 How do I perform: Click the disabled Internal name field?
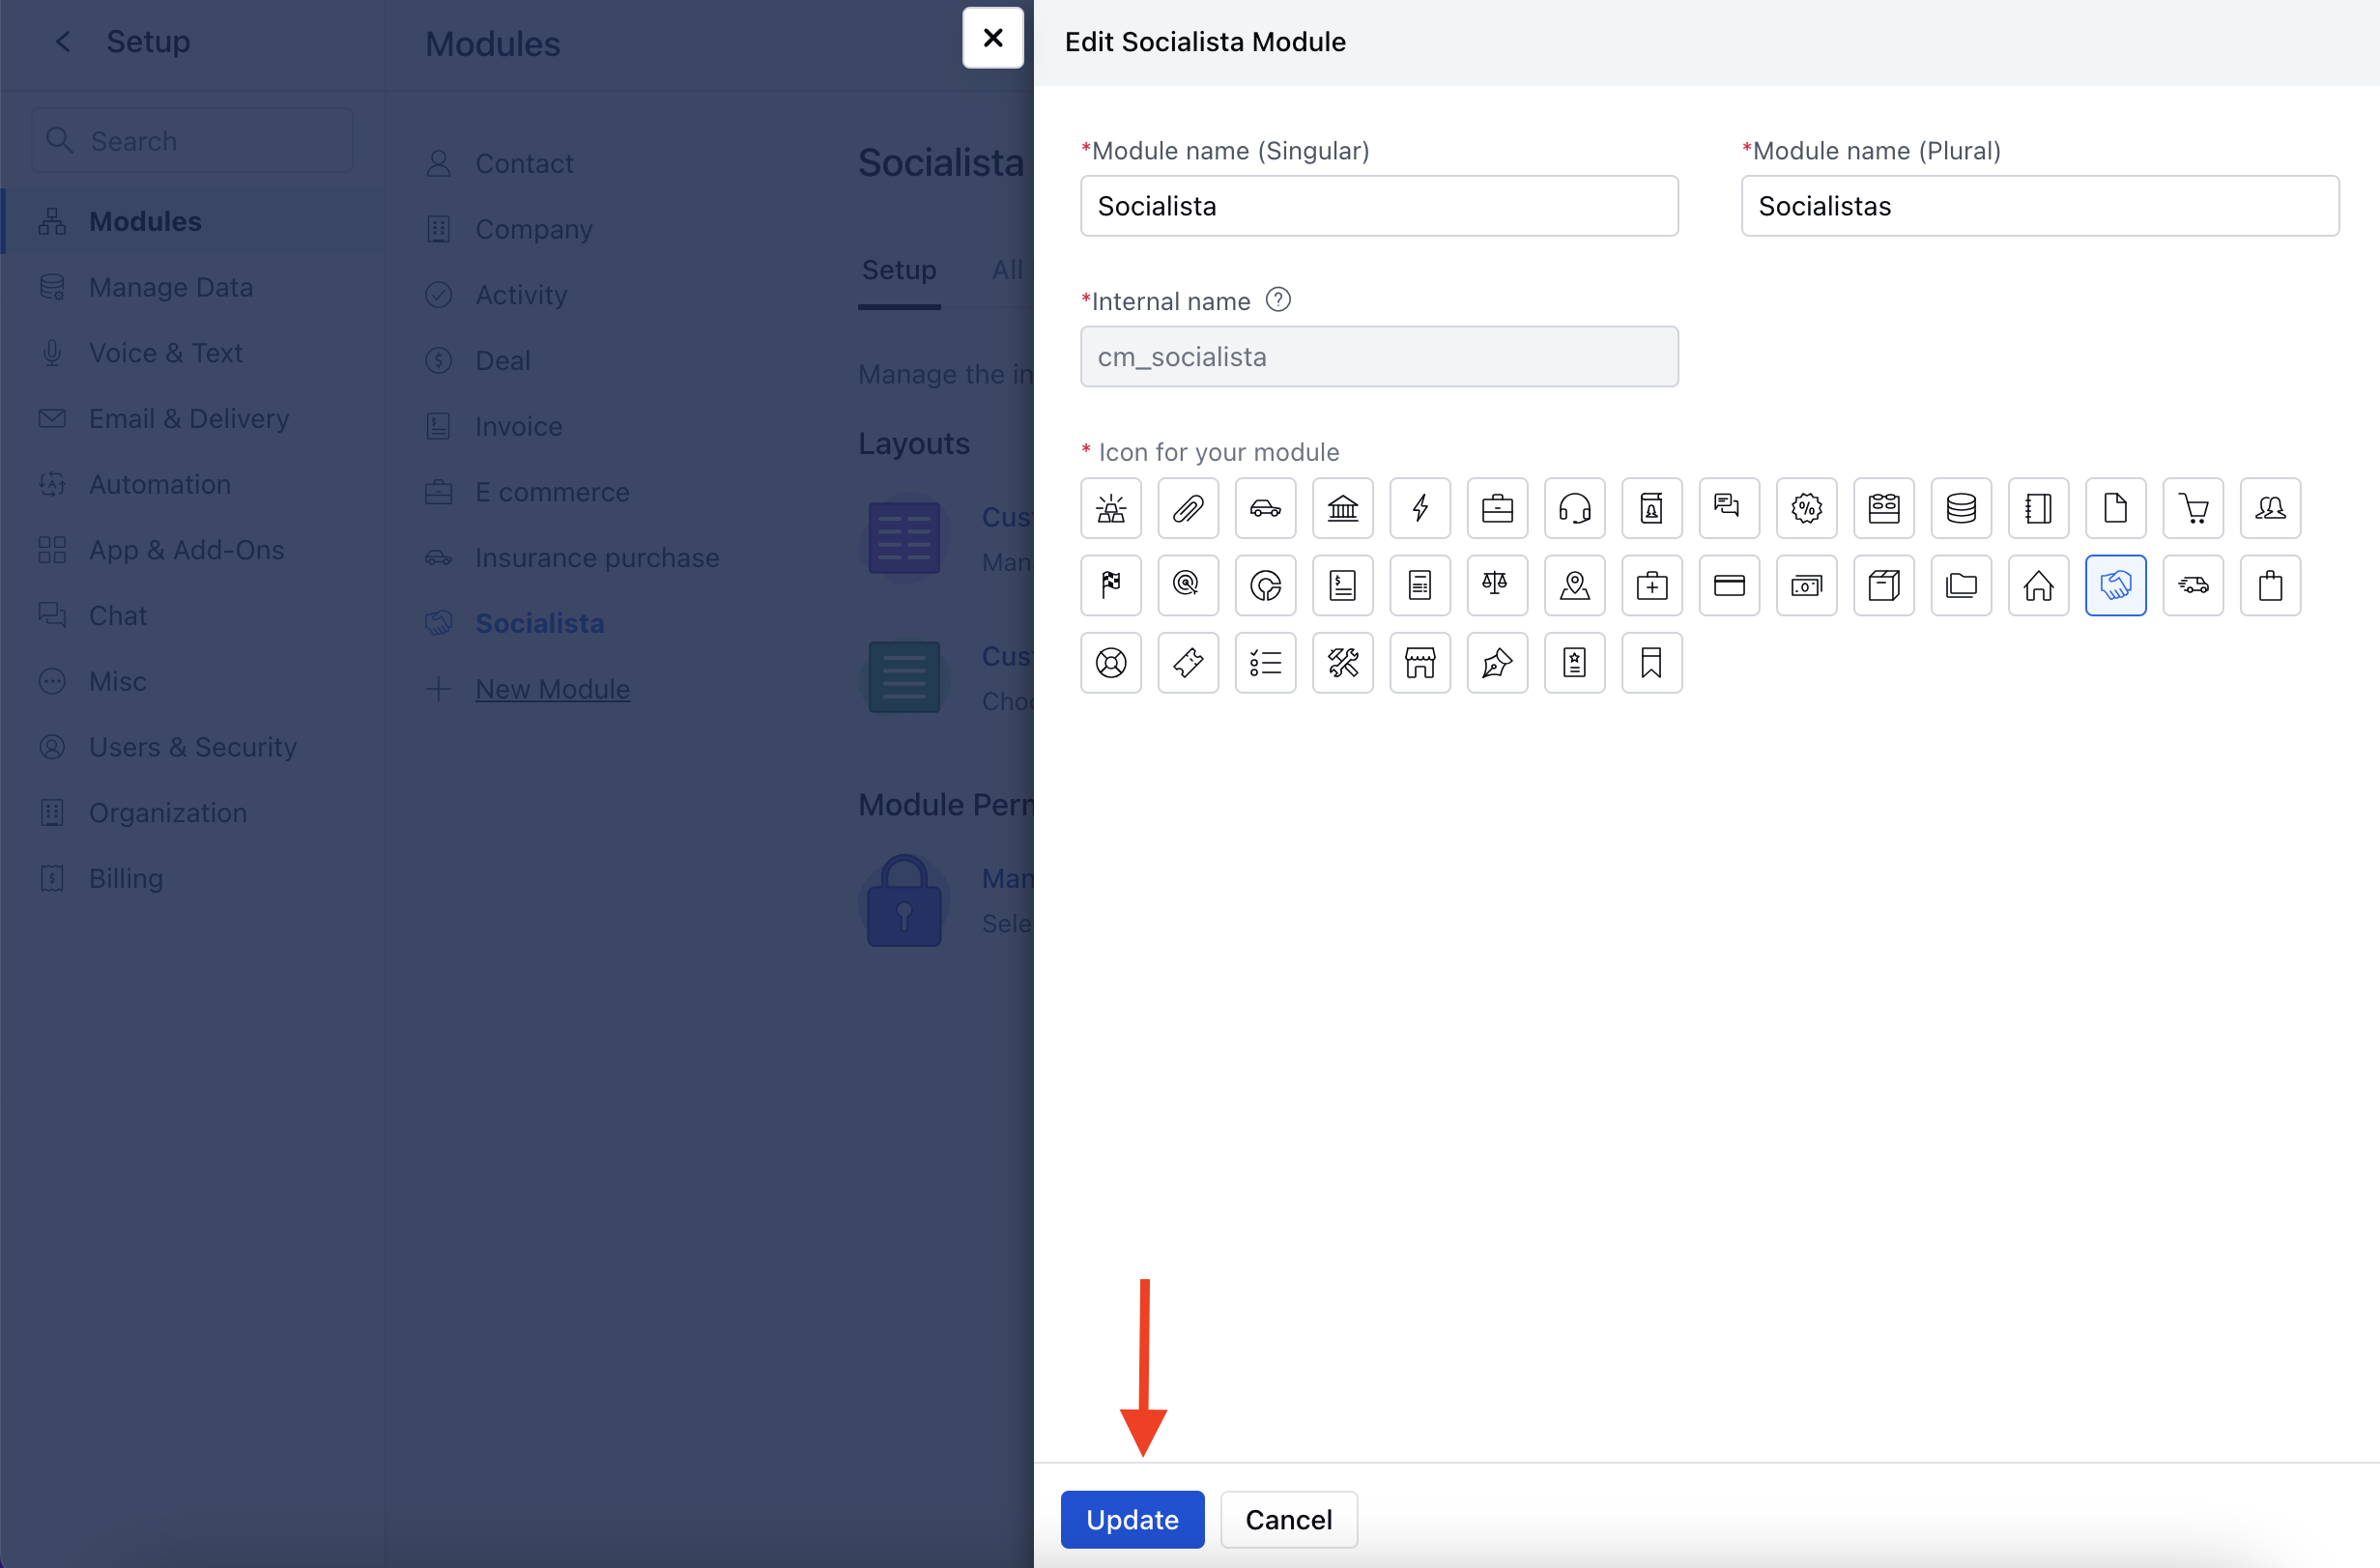pyautogui.click(x=1379, y=357)
